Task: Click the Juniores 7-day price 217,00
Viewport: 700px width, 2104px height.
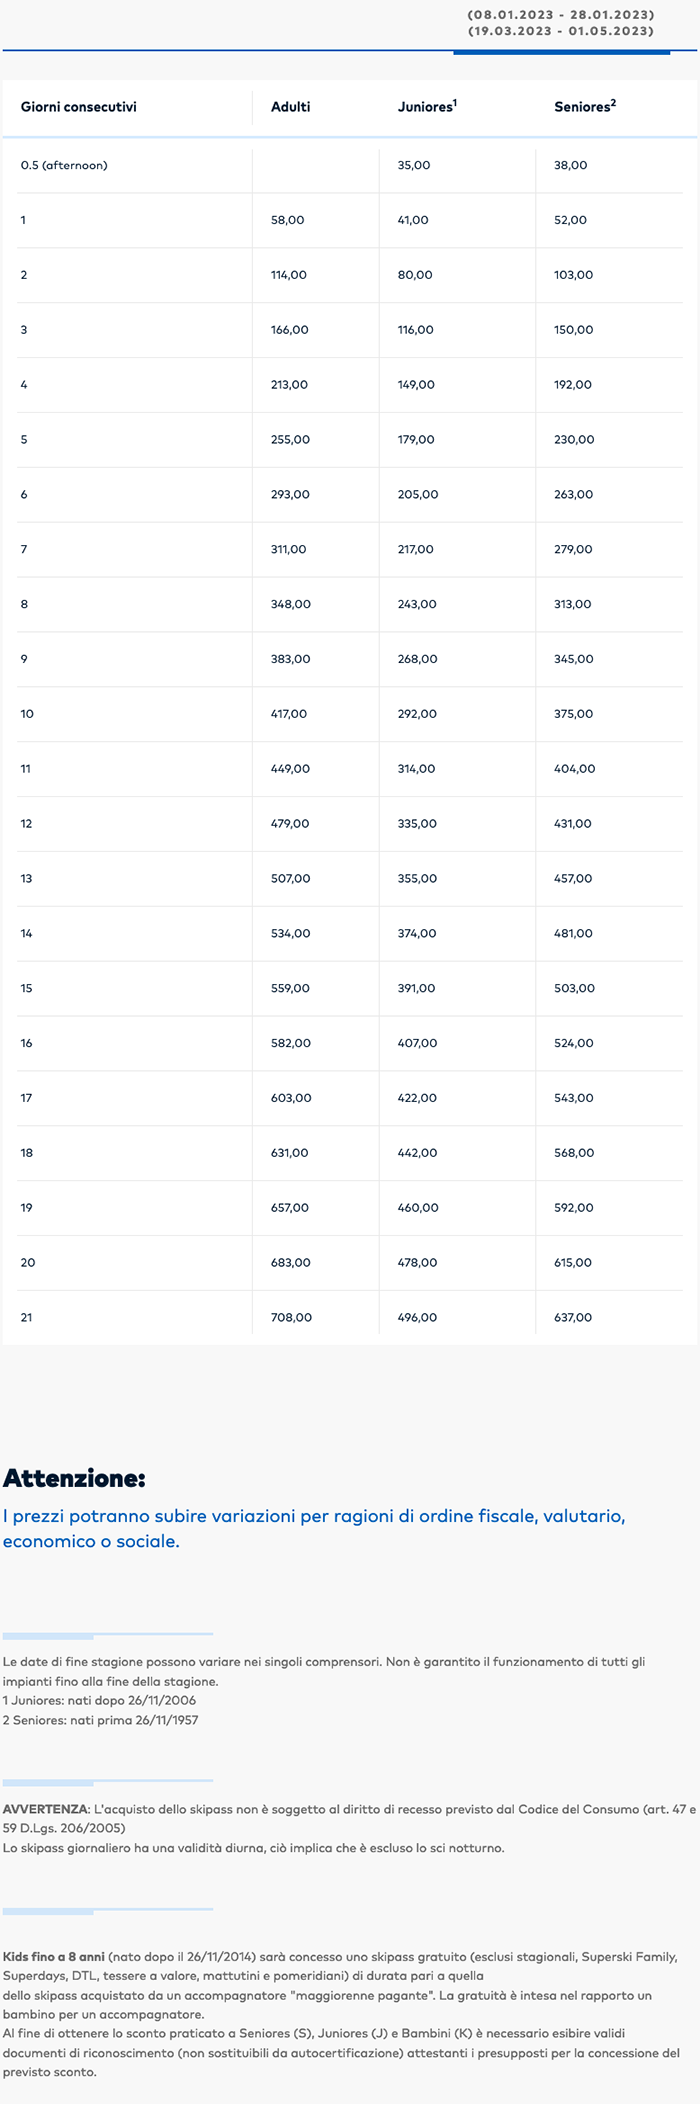Action: [416, 550]
